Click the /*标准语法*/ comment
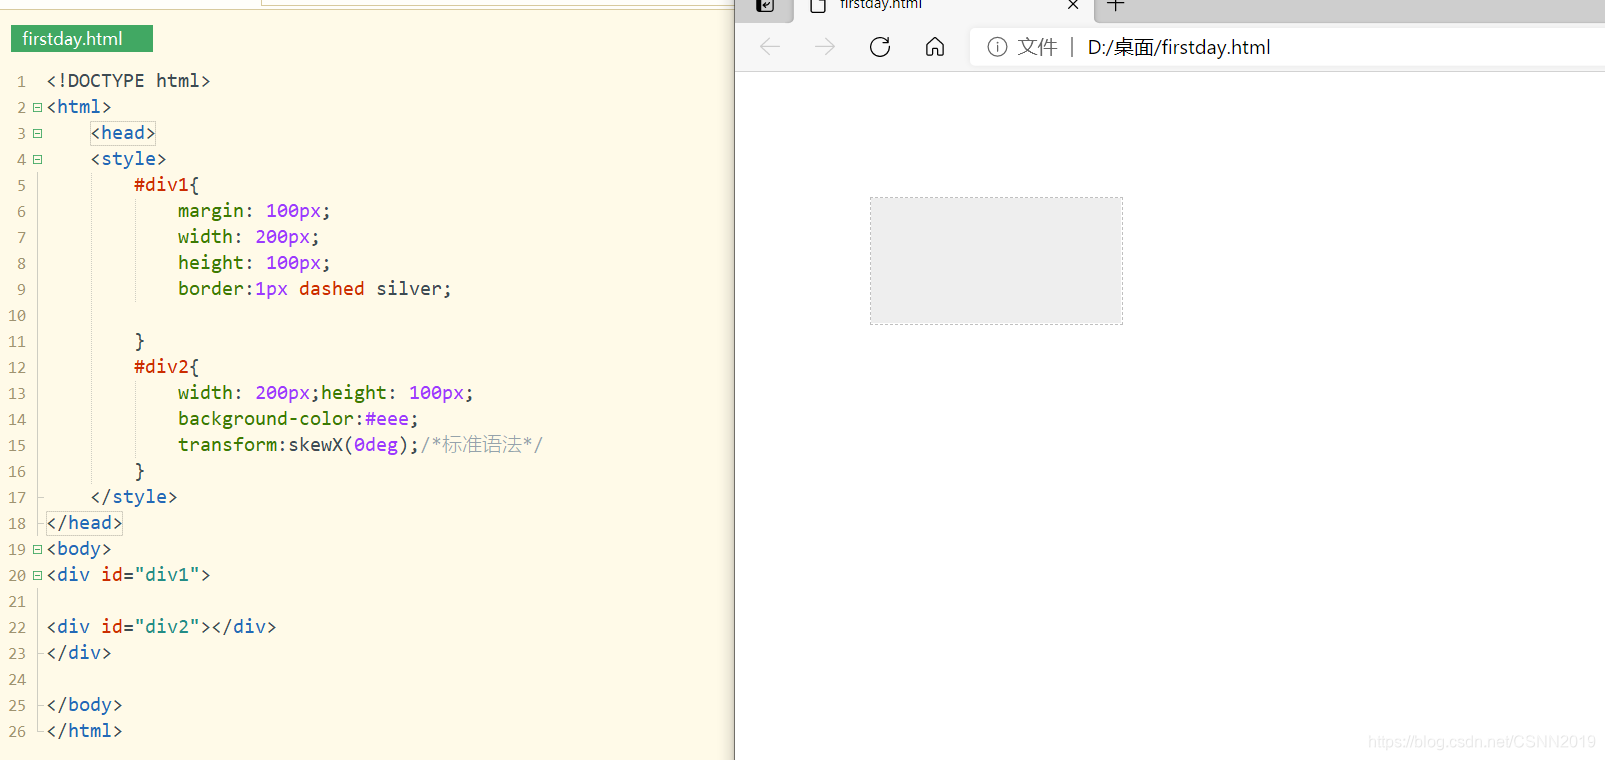This screenshot has height=760, width=1605. tap(482, 445)
